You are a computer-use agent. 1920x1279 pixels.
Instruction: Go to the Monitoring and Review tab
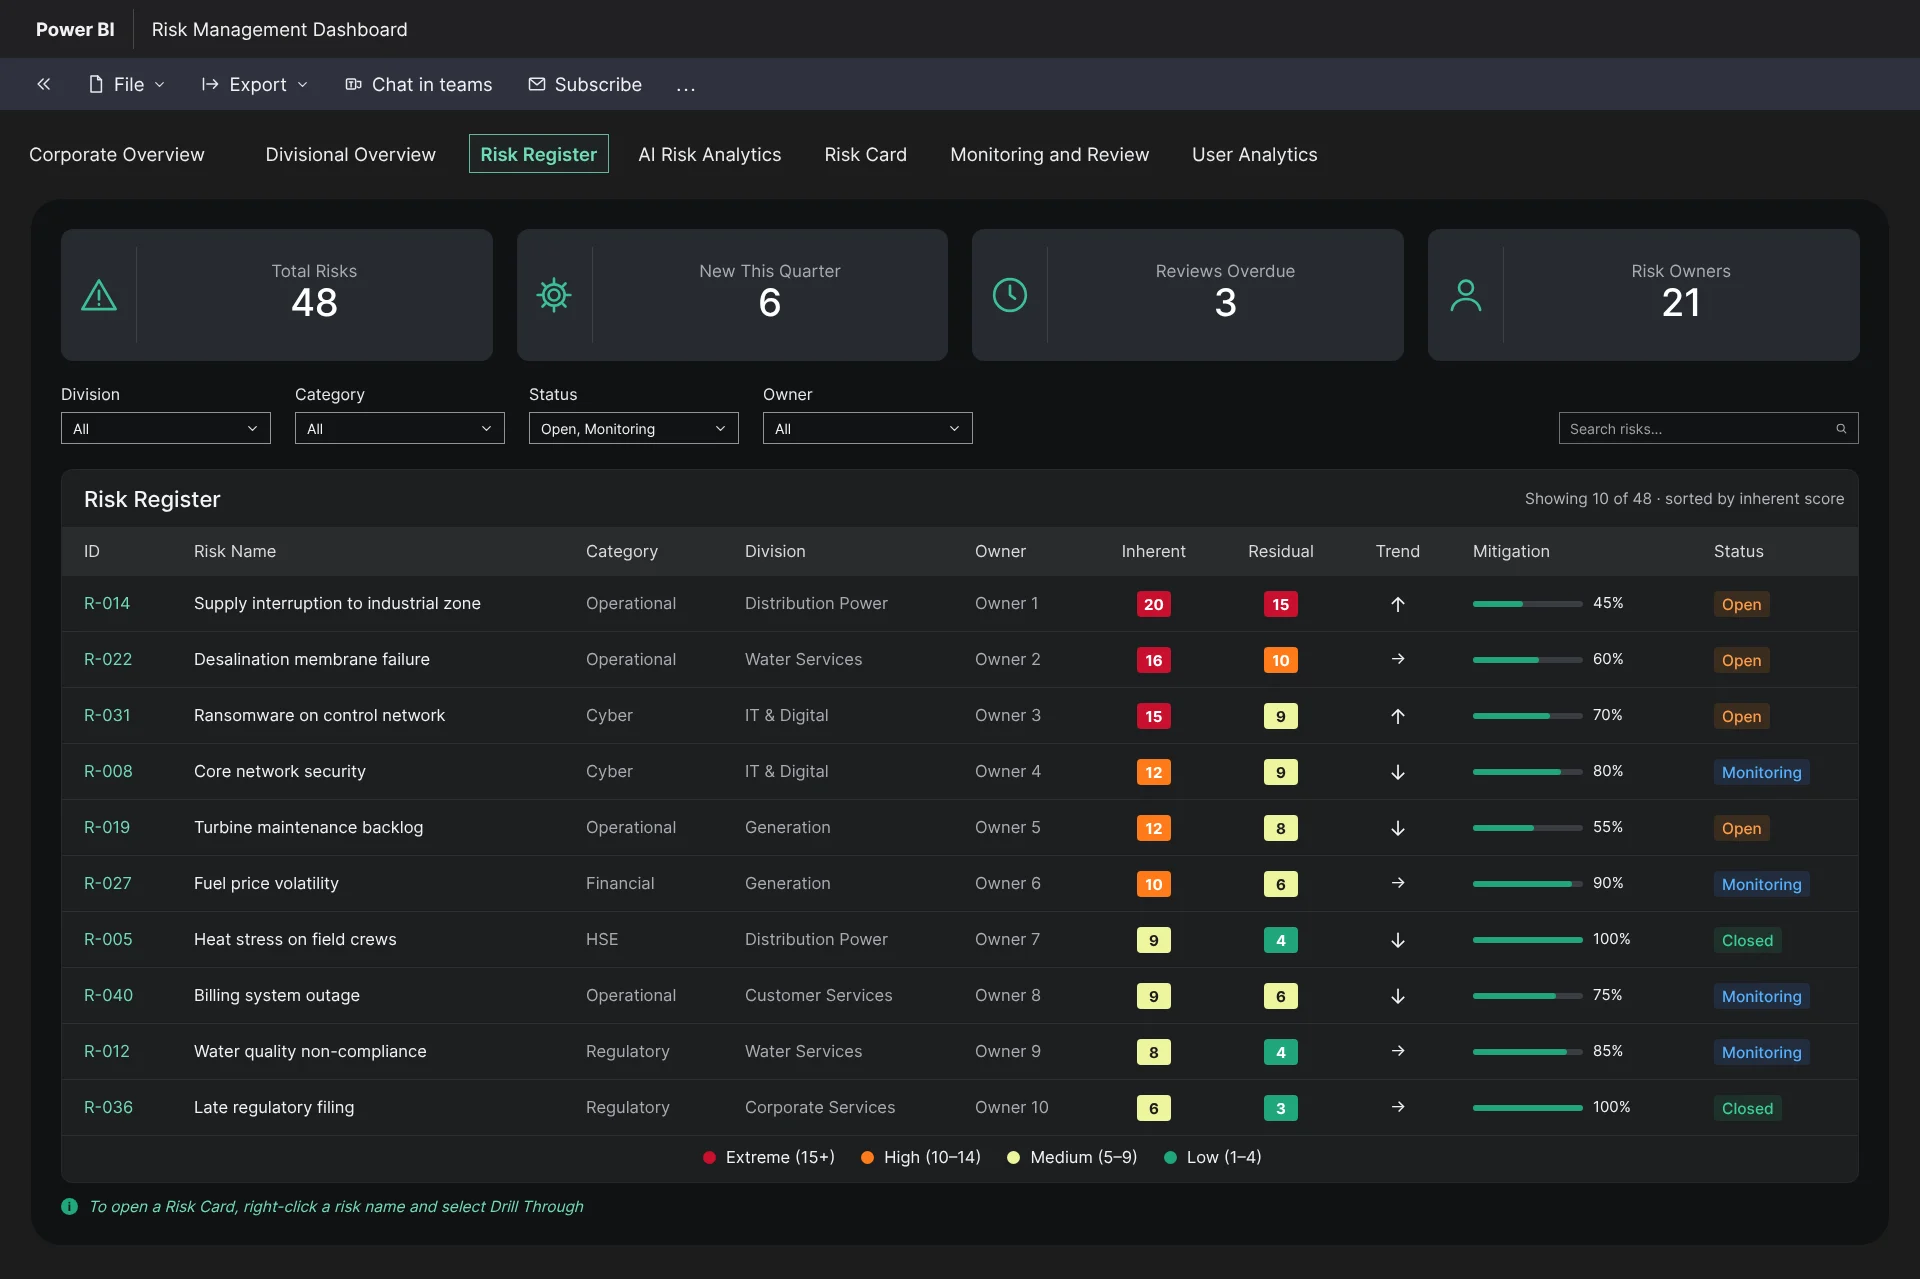(x=1049, y=154)
